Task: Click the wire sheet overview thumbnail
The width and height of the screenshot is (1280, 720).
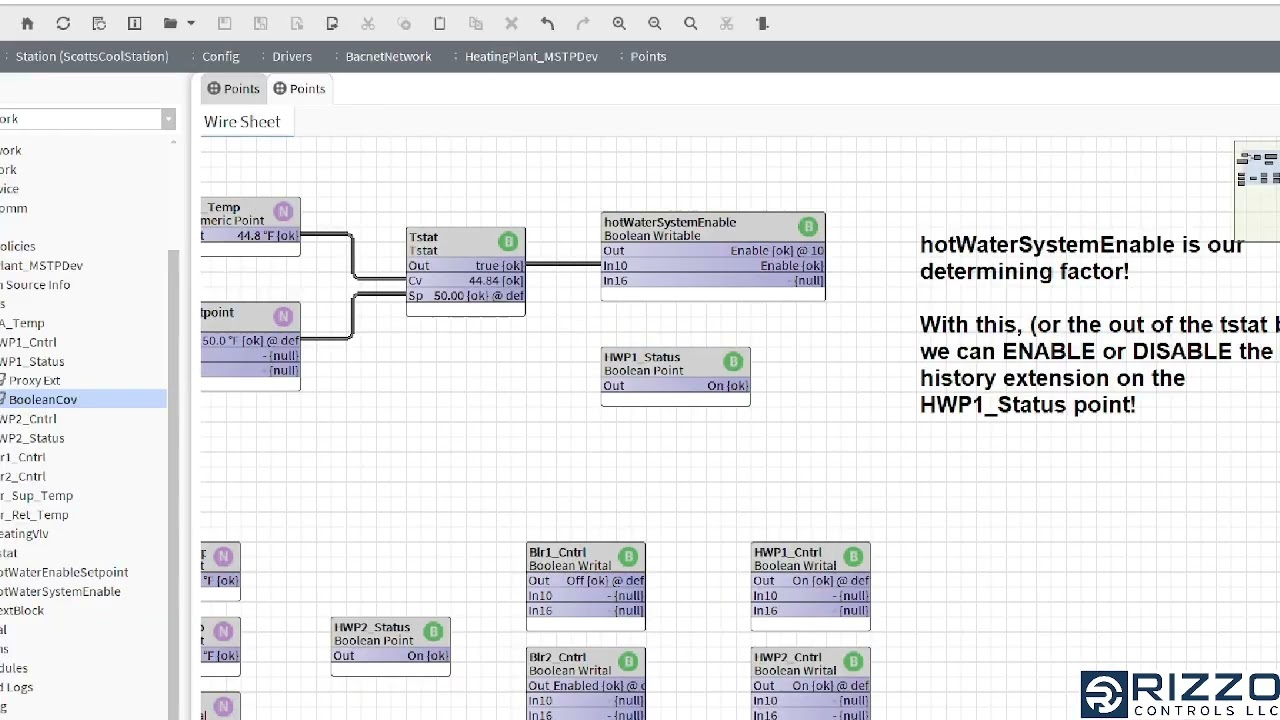Action: 1257,192
